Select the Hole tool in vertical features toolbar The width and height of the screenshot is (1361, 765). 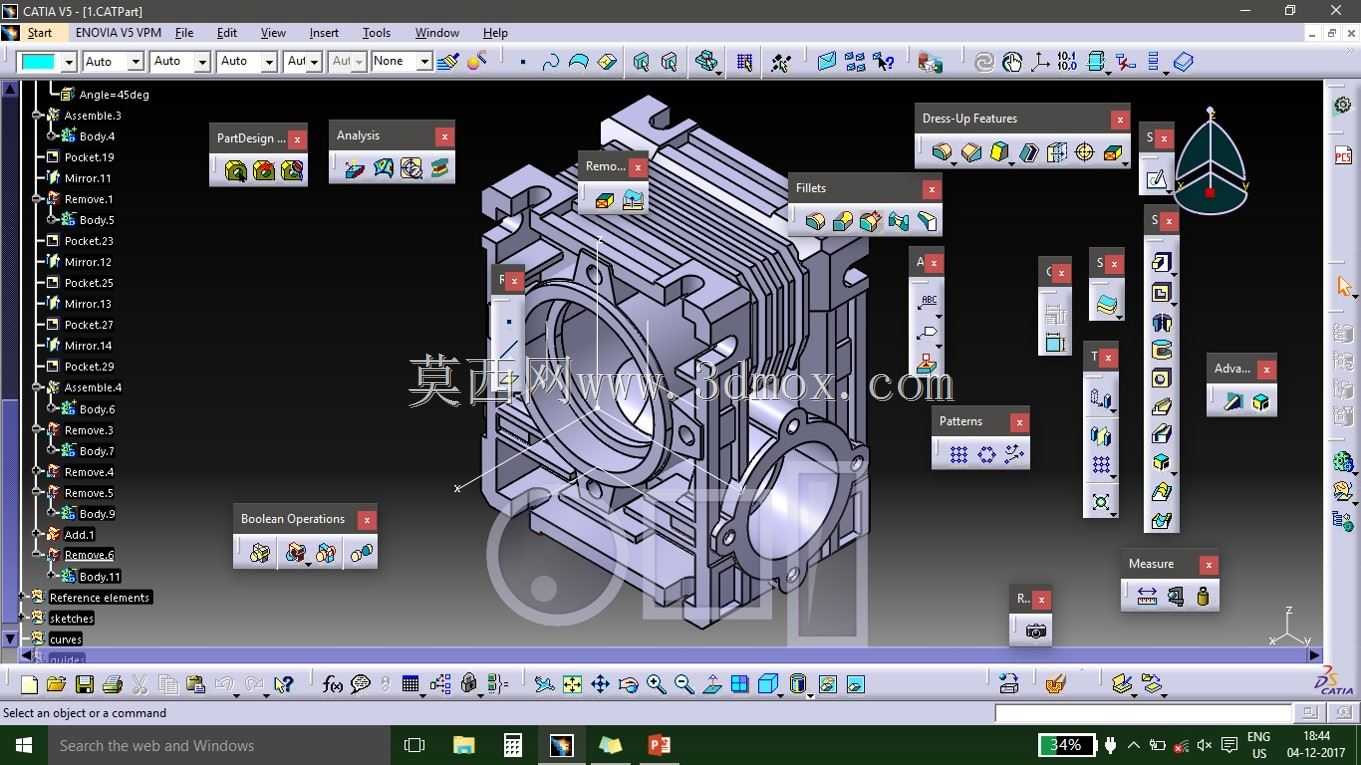tap(1161, 378)
